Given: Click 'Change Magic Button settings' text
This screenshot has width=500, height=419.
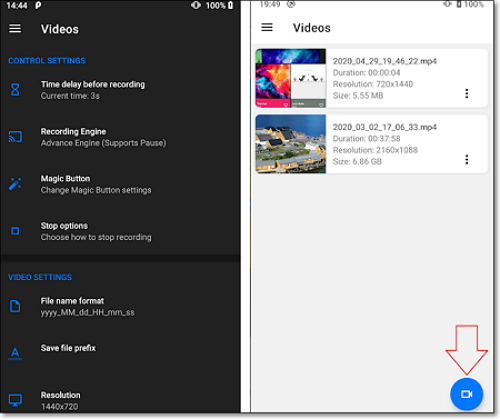Looking at the screenshot, I should click(96, 190).
